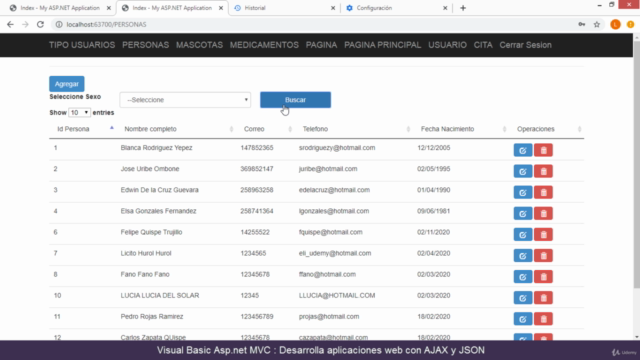
Task: Select the 123456789 cell
Action: coord(257,317)
